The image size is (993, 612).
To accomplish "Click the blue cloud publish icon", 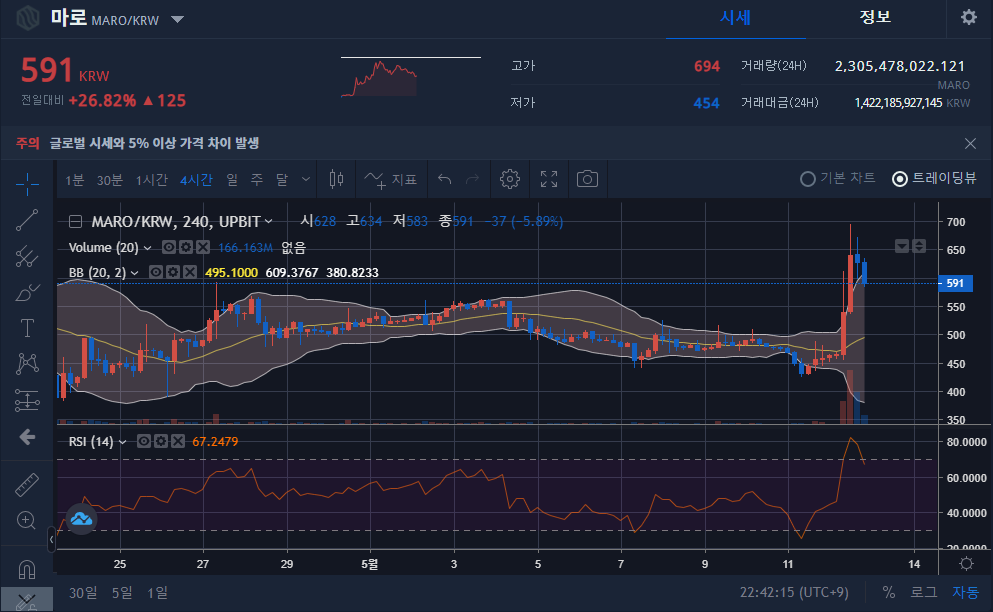I will (81, 520).
